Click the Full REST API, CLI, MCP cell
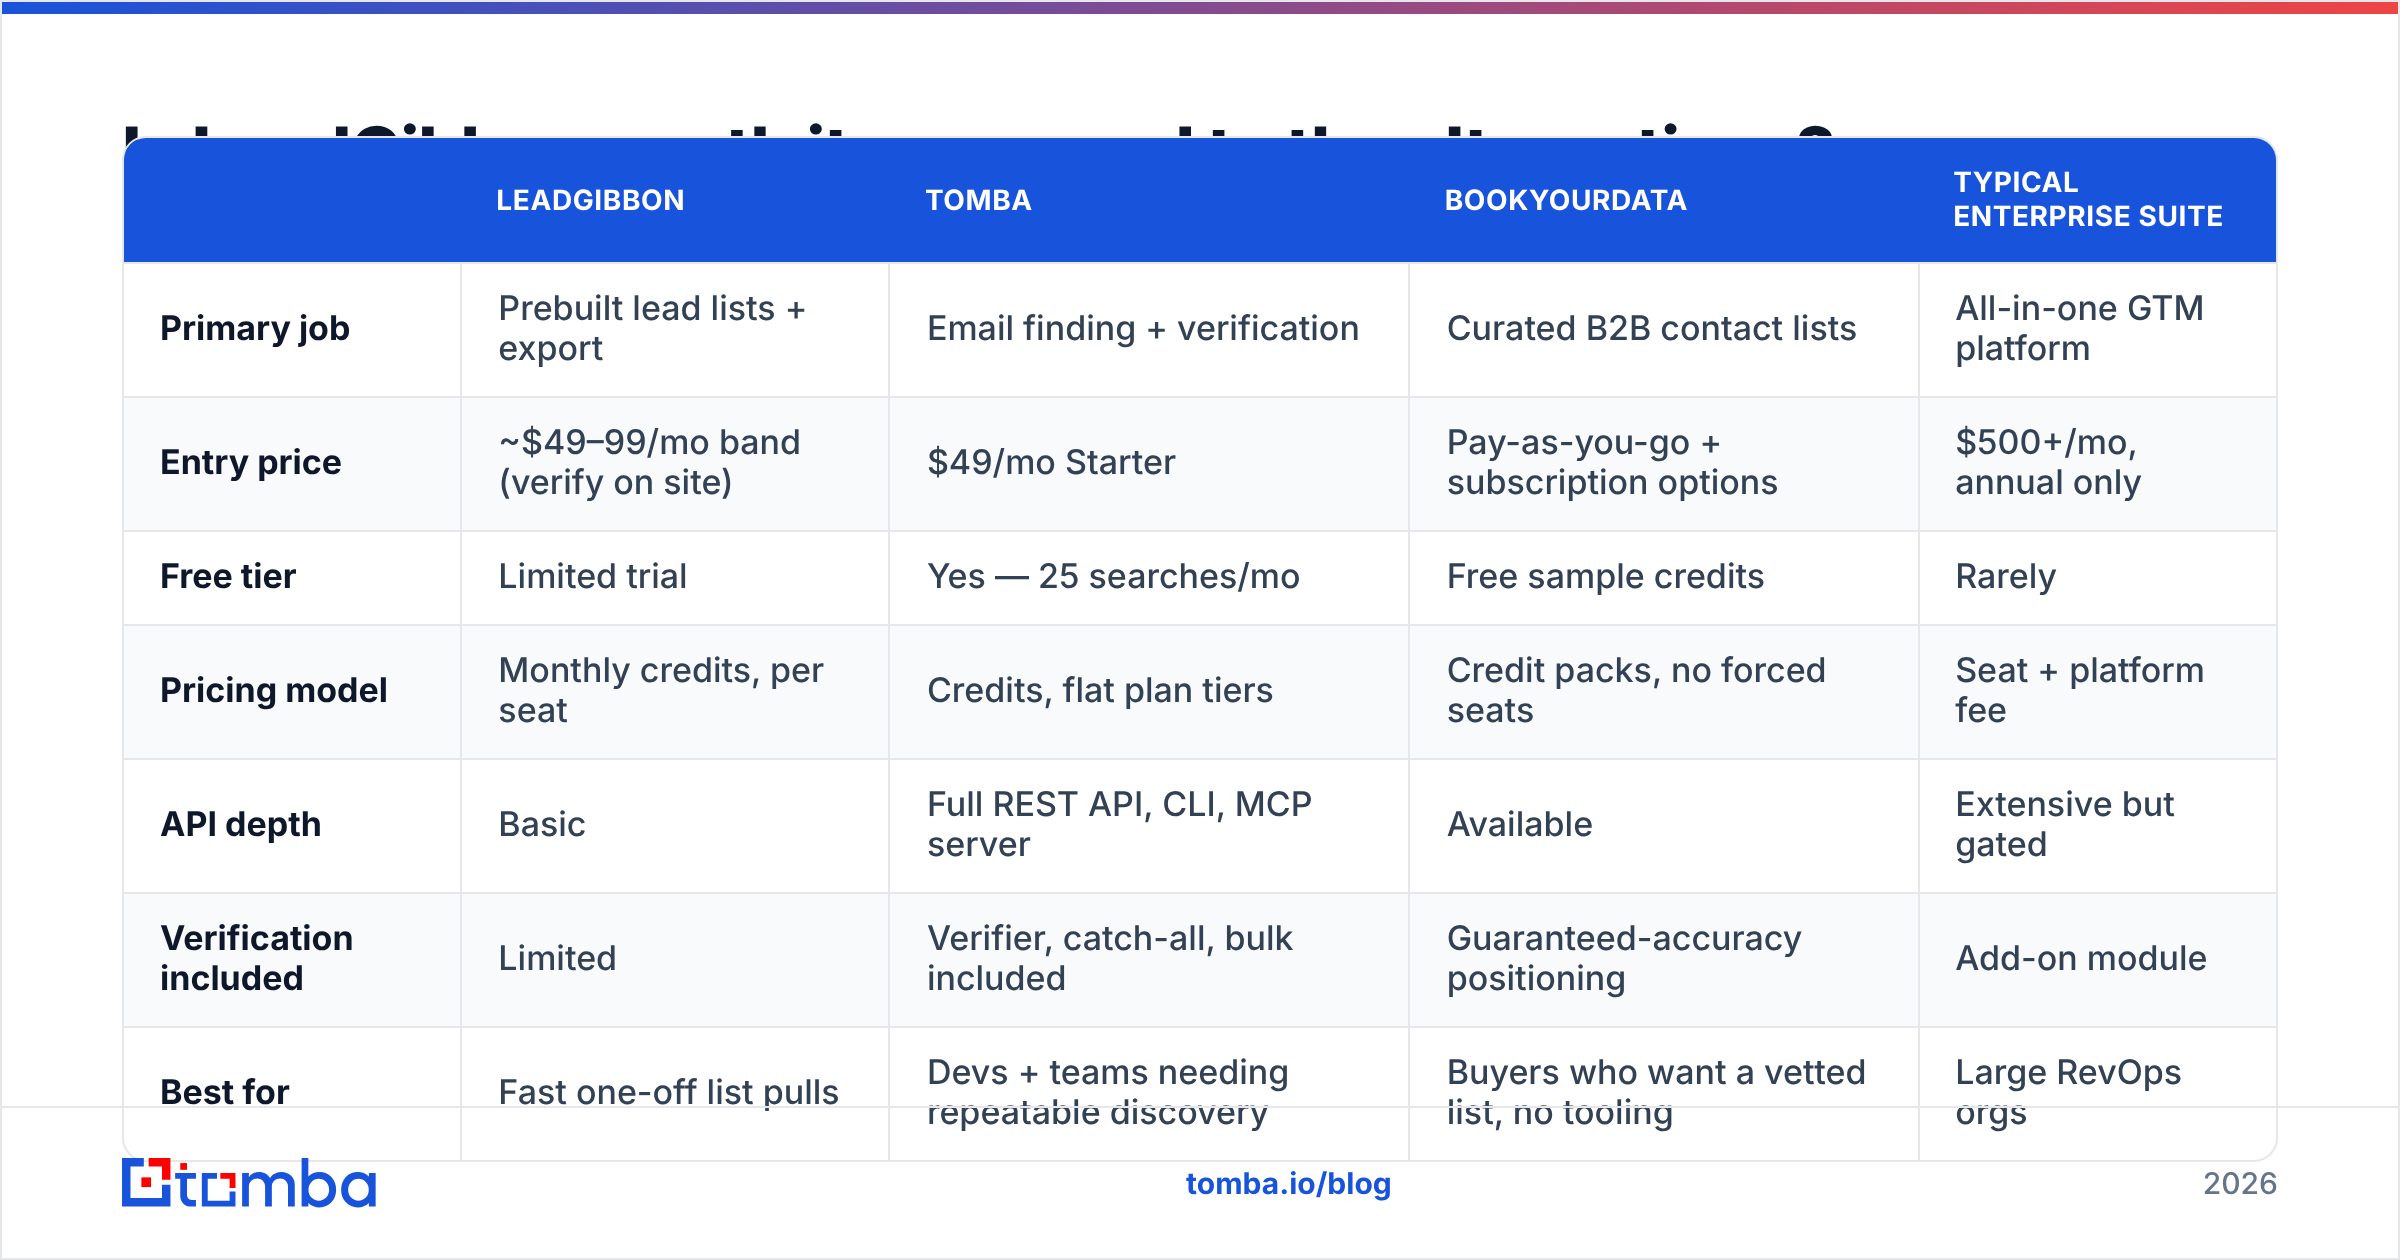The width and height of the screenshot is (2400, 1260). (1119, 824)
